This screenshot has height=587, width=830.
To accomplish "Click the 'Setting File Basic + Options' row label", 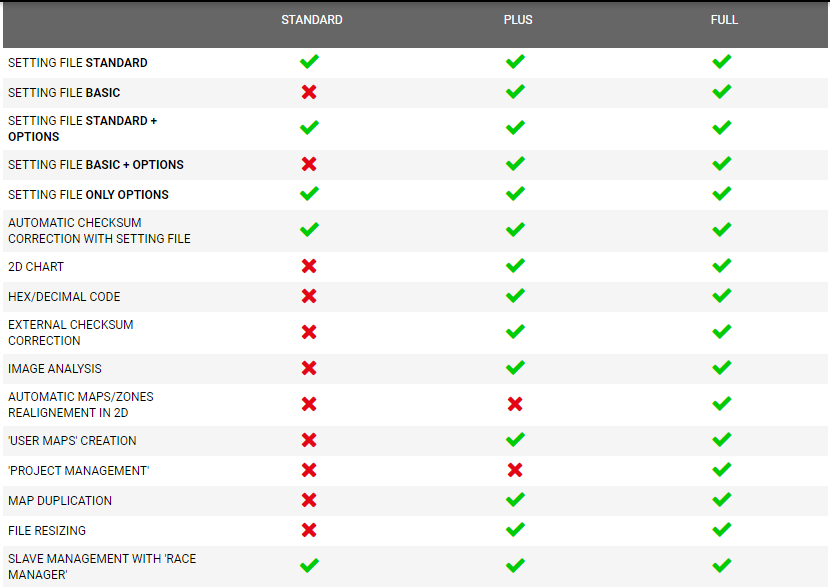I will pyautogui.click(x=96, y=164).
